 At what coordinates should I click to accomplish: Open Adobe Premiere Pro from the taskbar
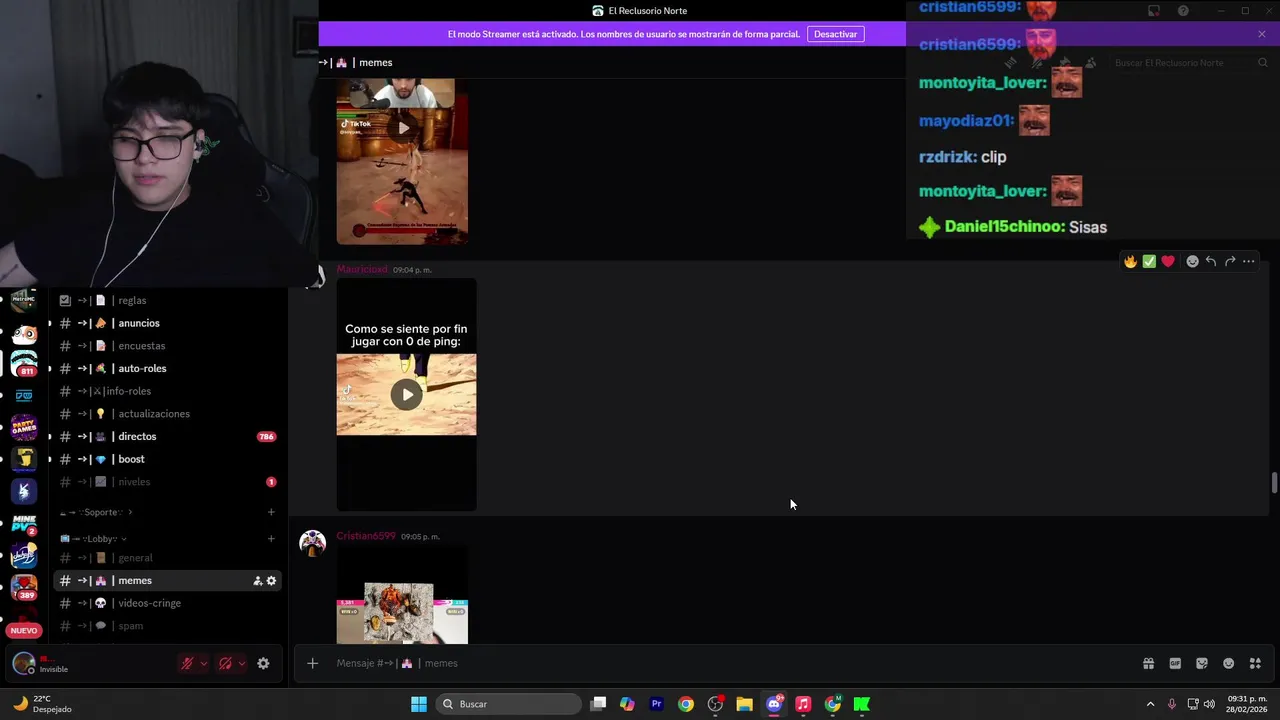pos(657,704)
